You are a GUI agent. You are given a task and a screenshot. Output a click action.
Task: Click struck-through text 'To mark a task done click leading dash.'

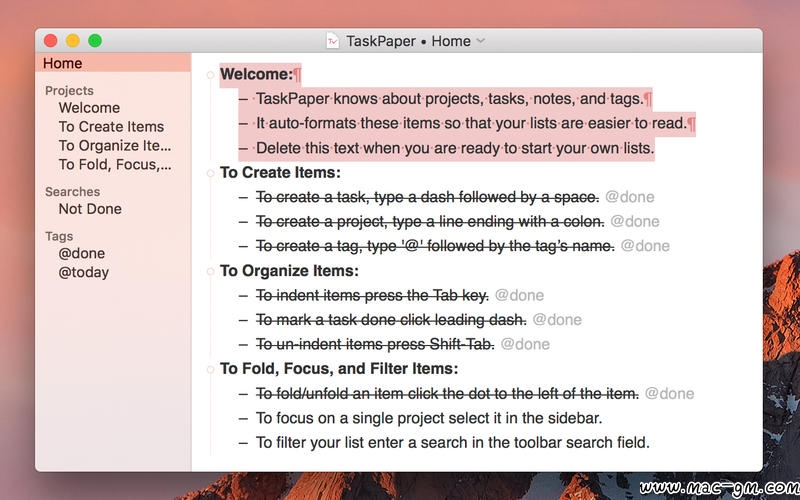[391, 320]
